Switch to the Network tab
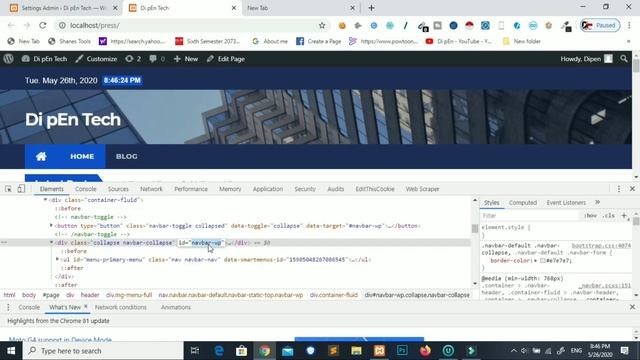This screenshot has height=360, width=640. pos(151,189)
